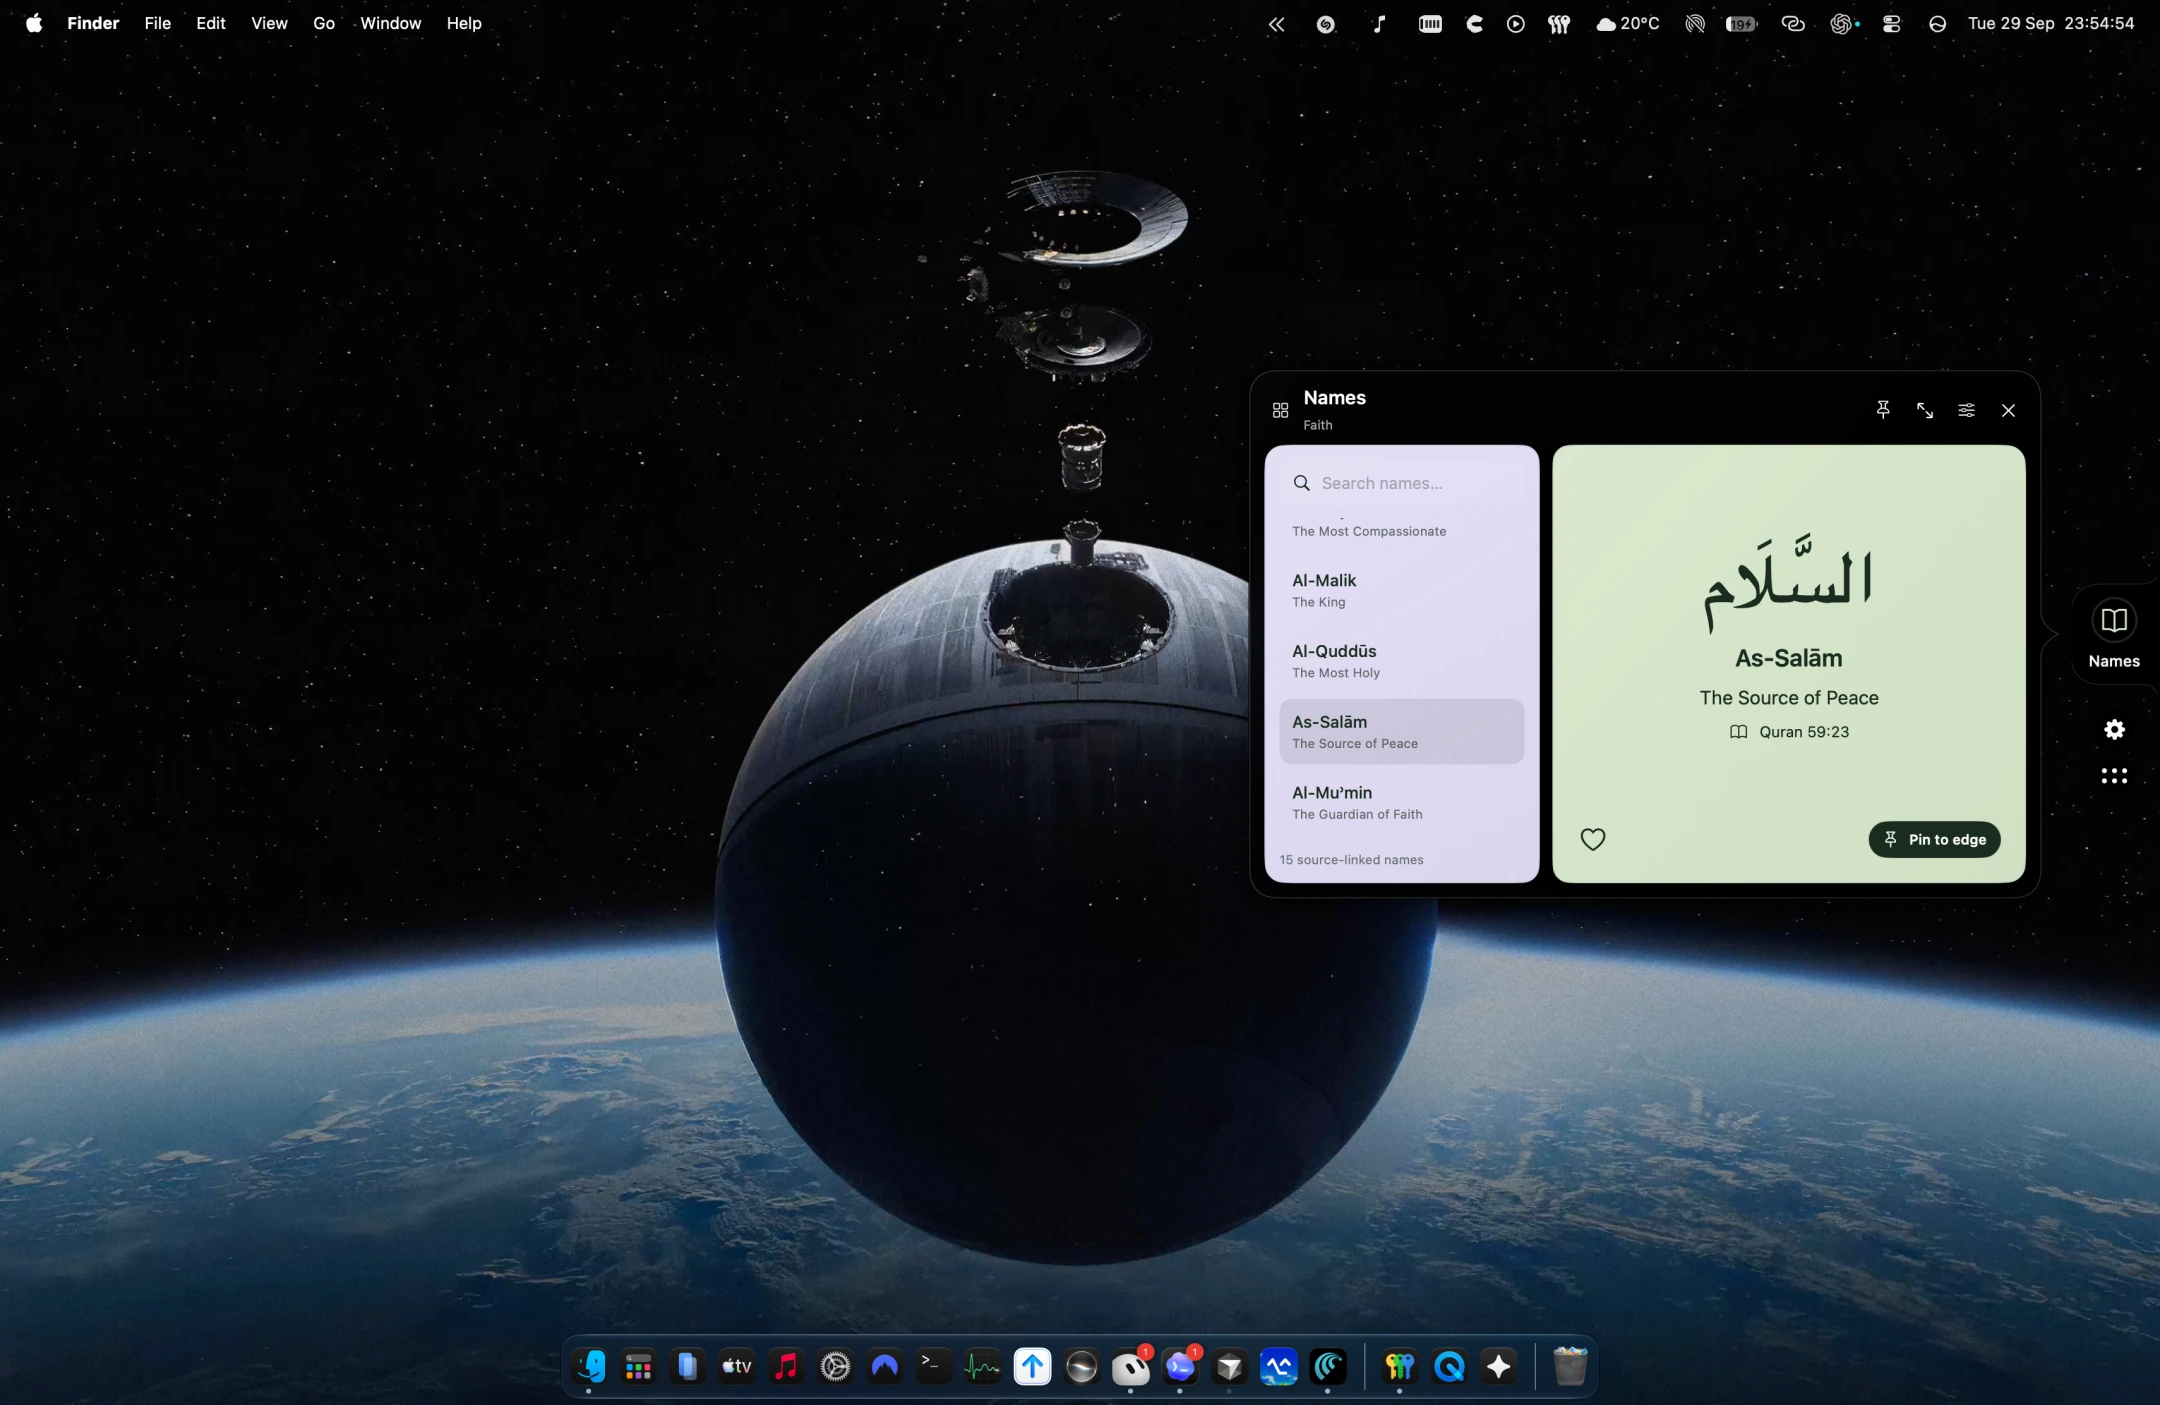This screenshot has height=1405, width=2160.
Task: Click the linked chain menu bar icon
Action: 1793,24
